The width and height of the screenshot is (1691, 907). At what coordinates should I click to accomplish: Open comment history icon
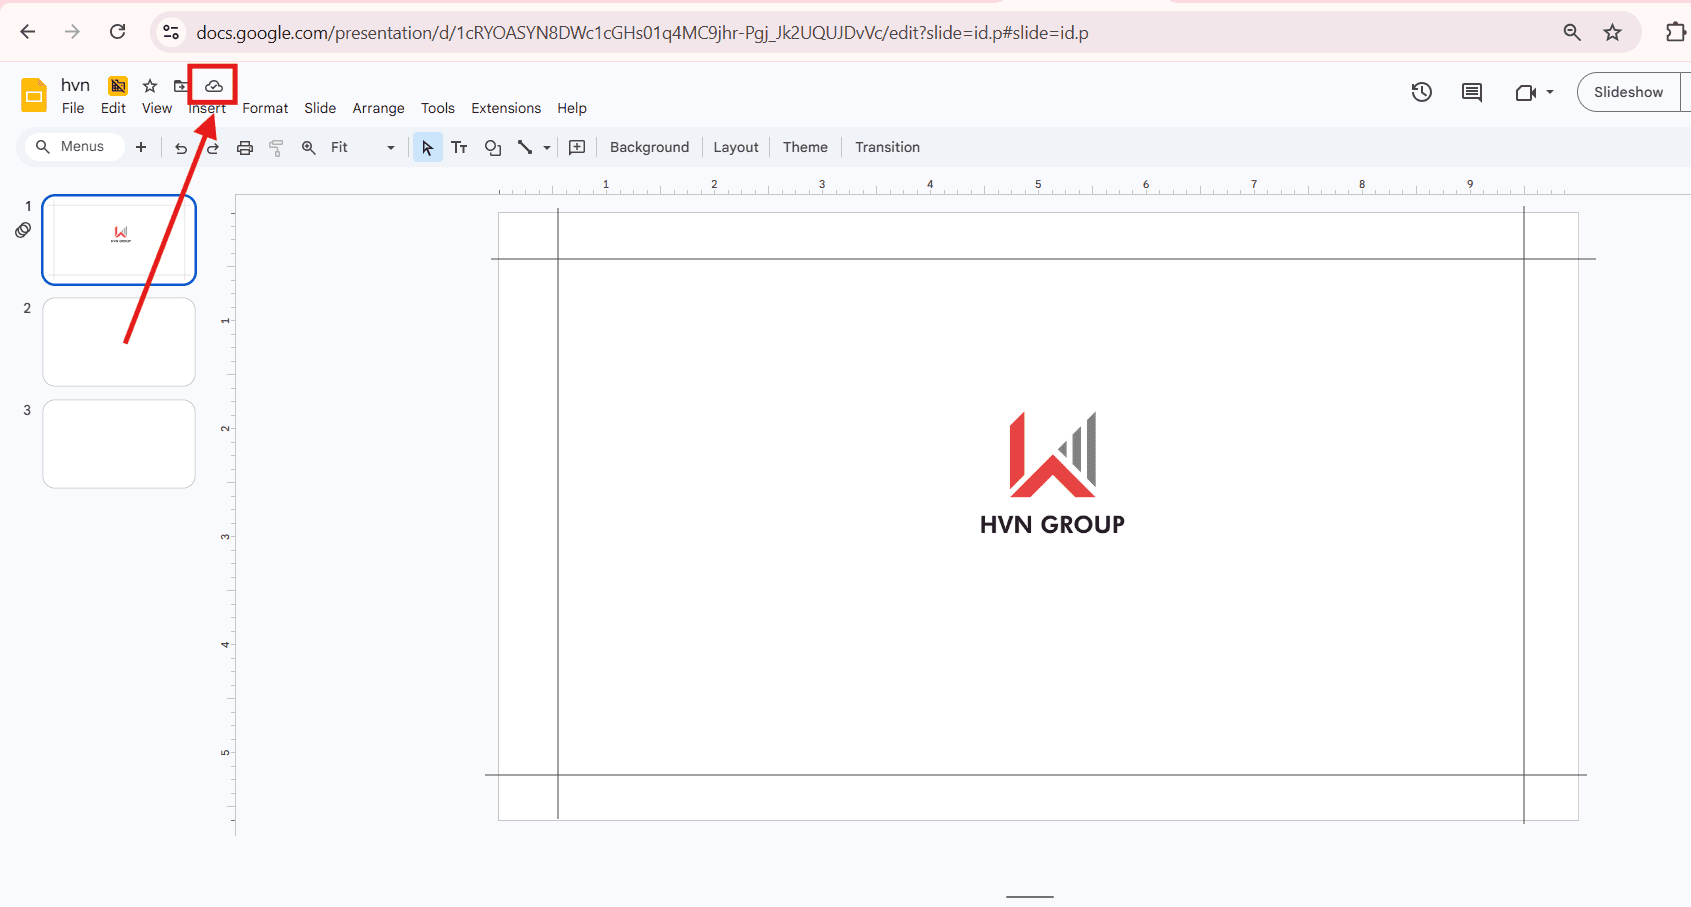pos(1471,92)
